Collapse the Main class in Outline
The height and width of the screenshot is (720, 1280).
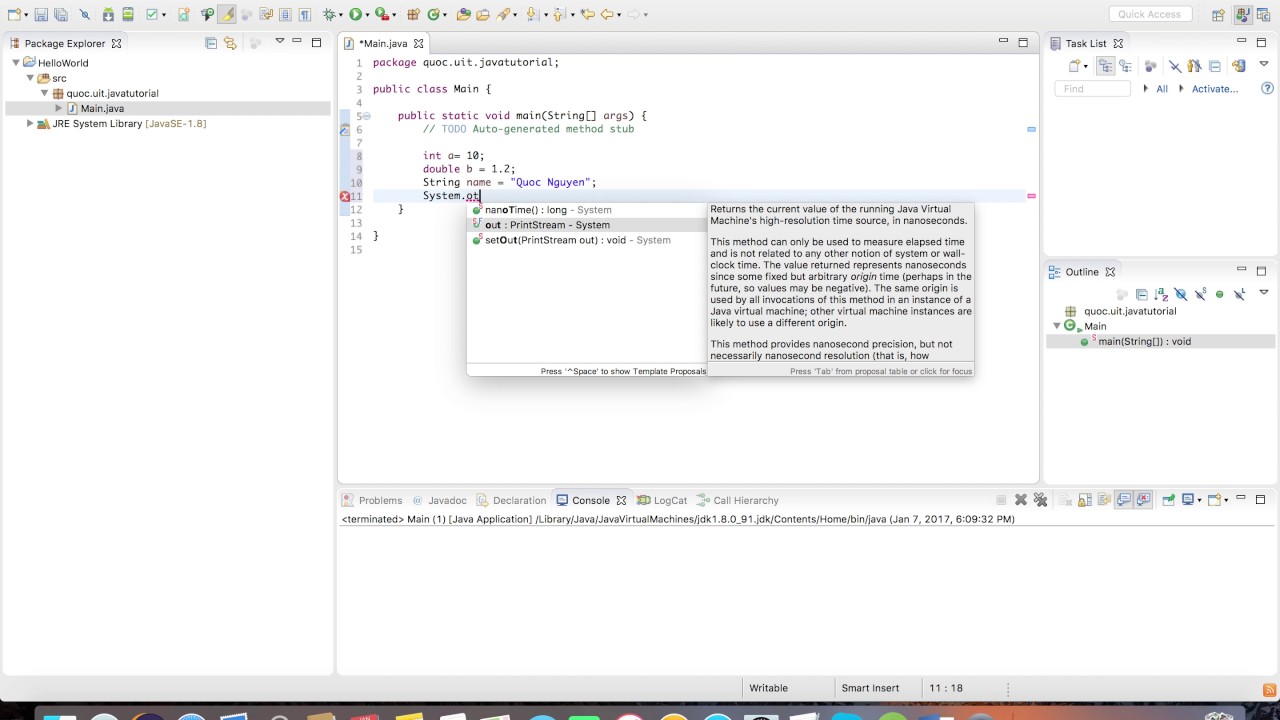(1057, 326)
